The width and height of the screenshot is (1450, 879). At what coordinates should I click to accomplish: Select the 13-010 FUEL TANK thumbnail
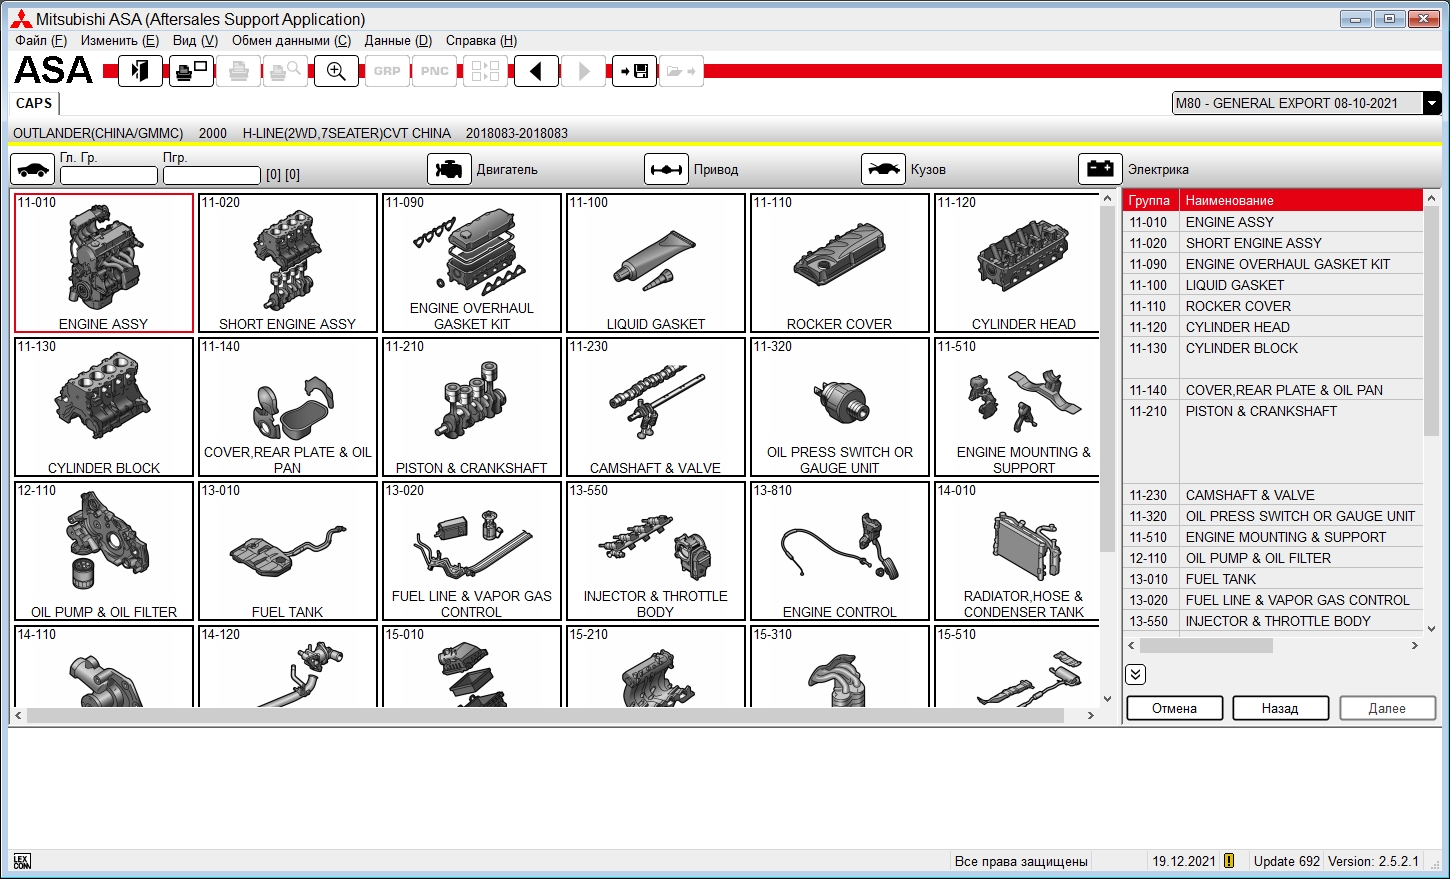pos(288,551)
